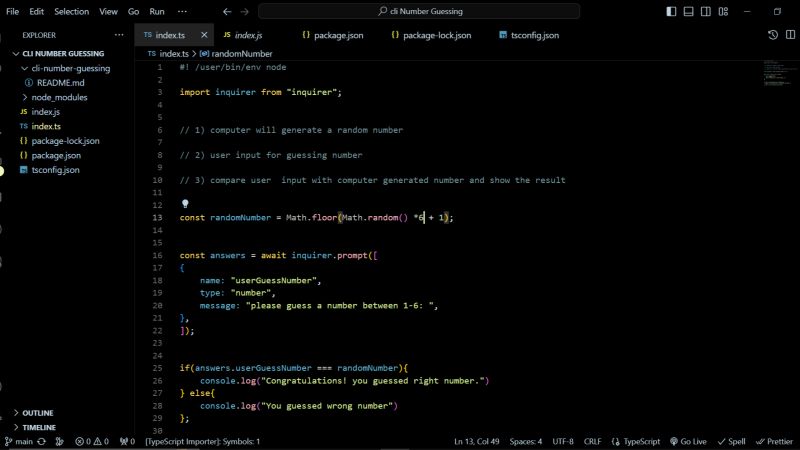The width and height of the screenshot is (800, 450).
Task: Click the timeline history icon in editor toolbar
Action: [x=773, y=35]
